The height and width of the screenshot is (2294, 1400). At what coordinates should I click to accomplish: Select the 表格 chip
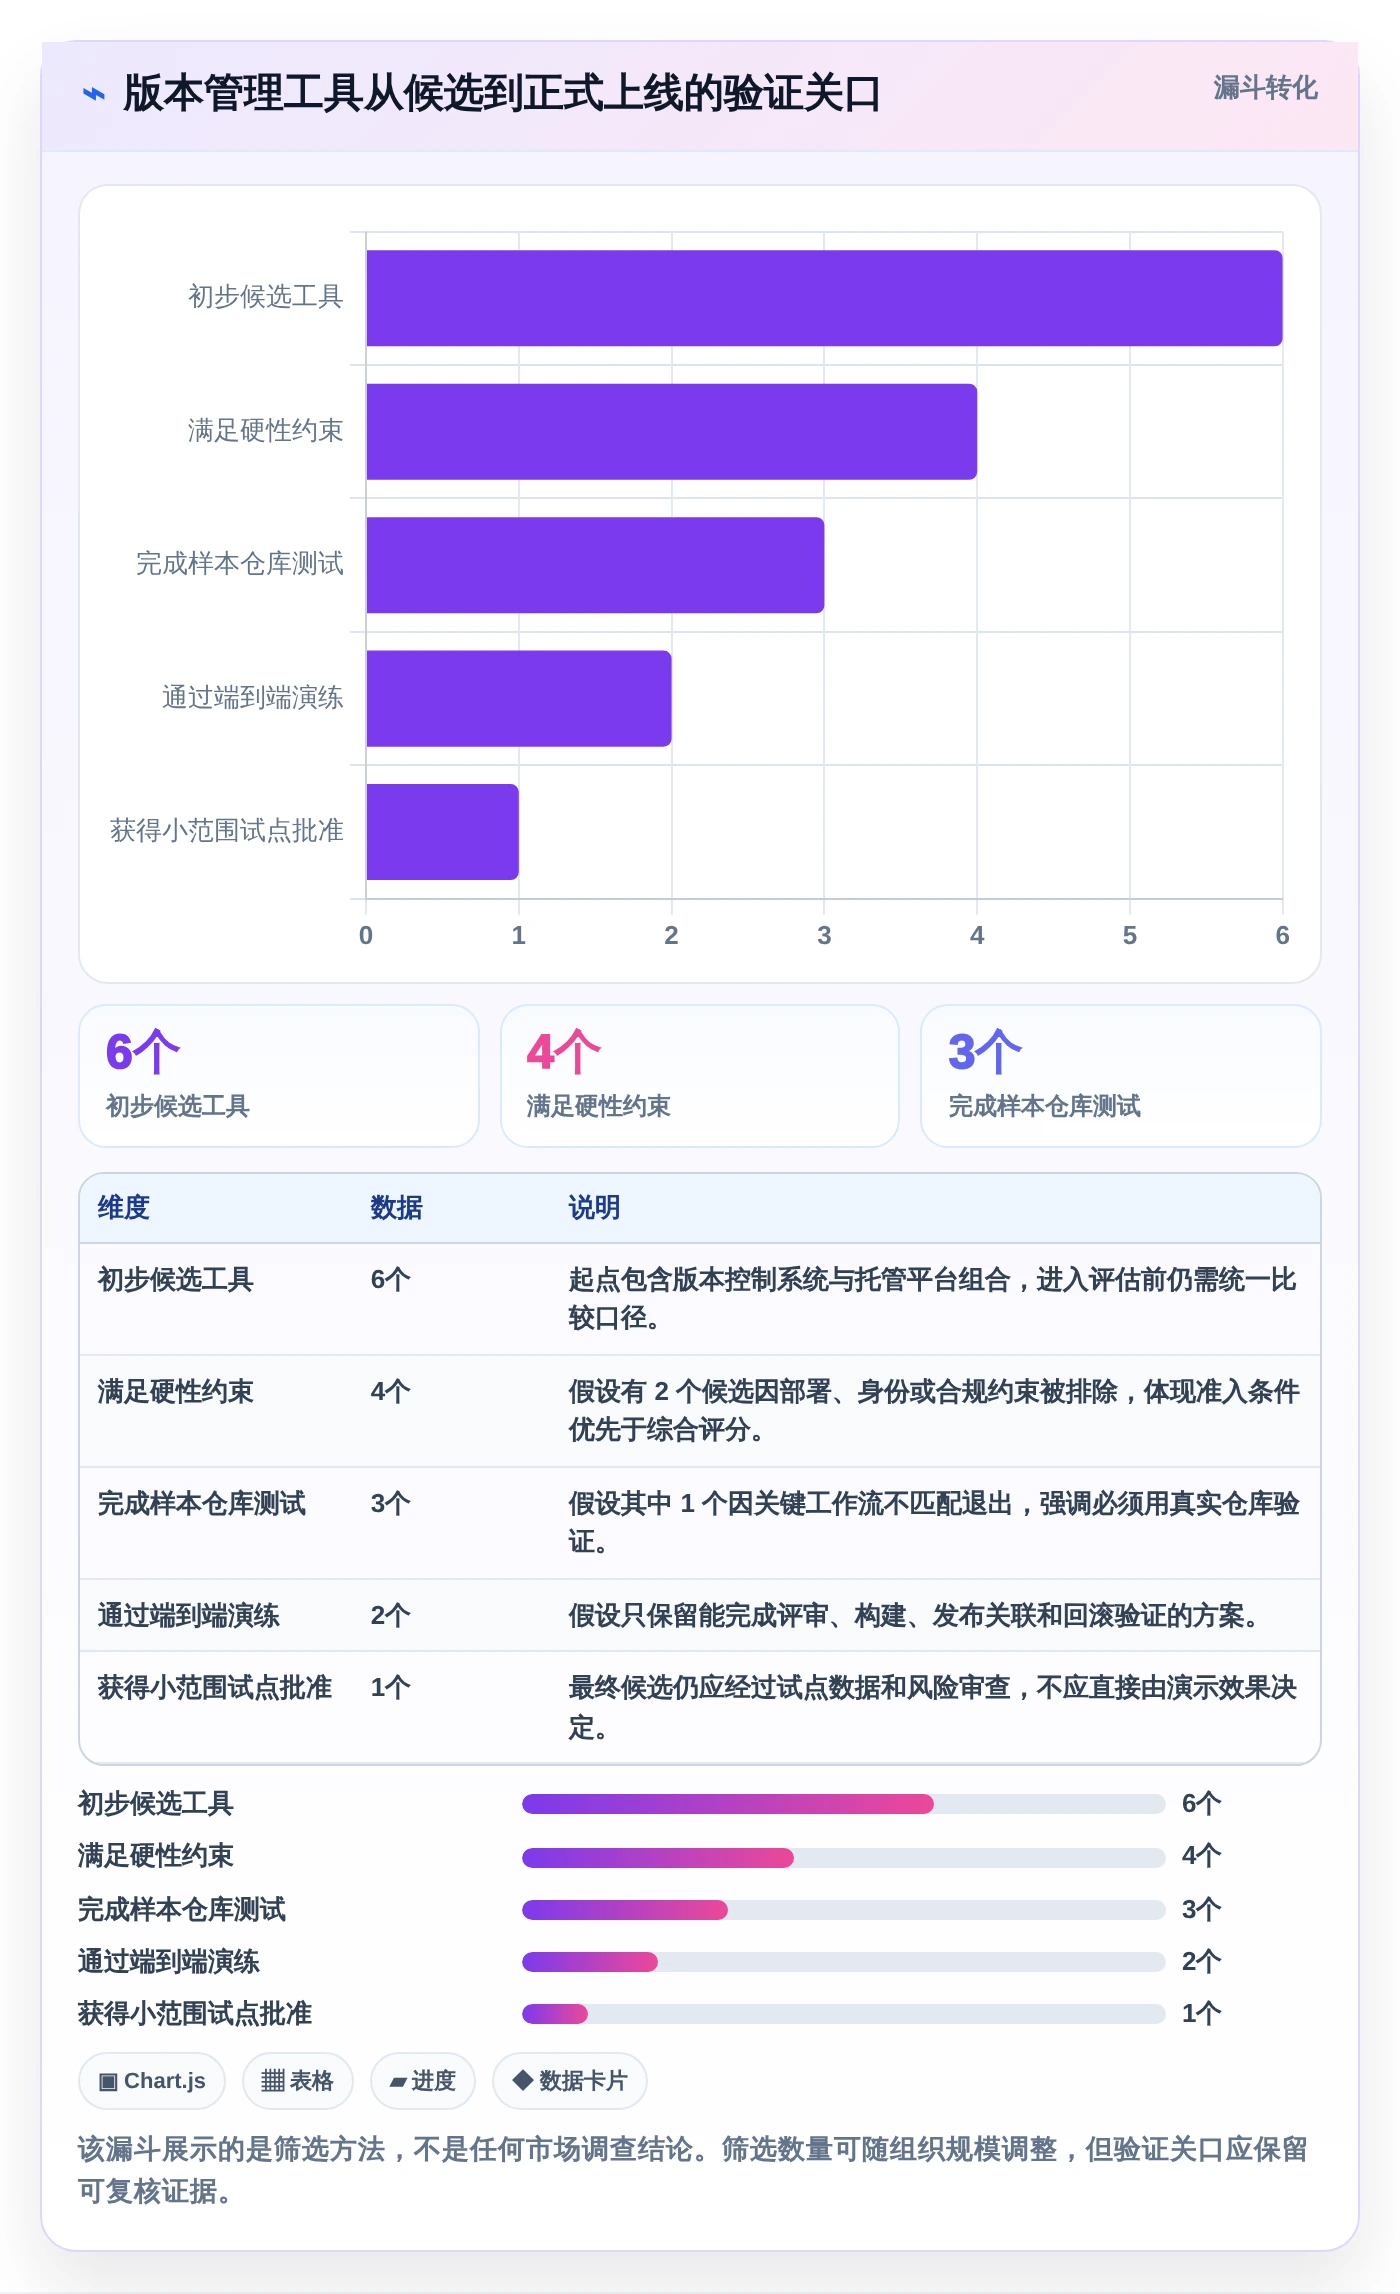(x=297, y=2081)
